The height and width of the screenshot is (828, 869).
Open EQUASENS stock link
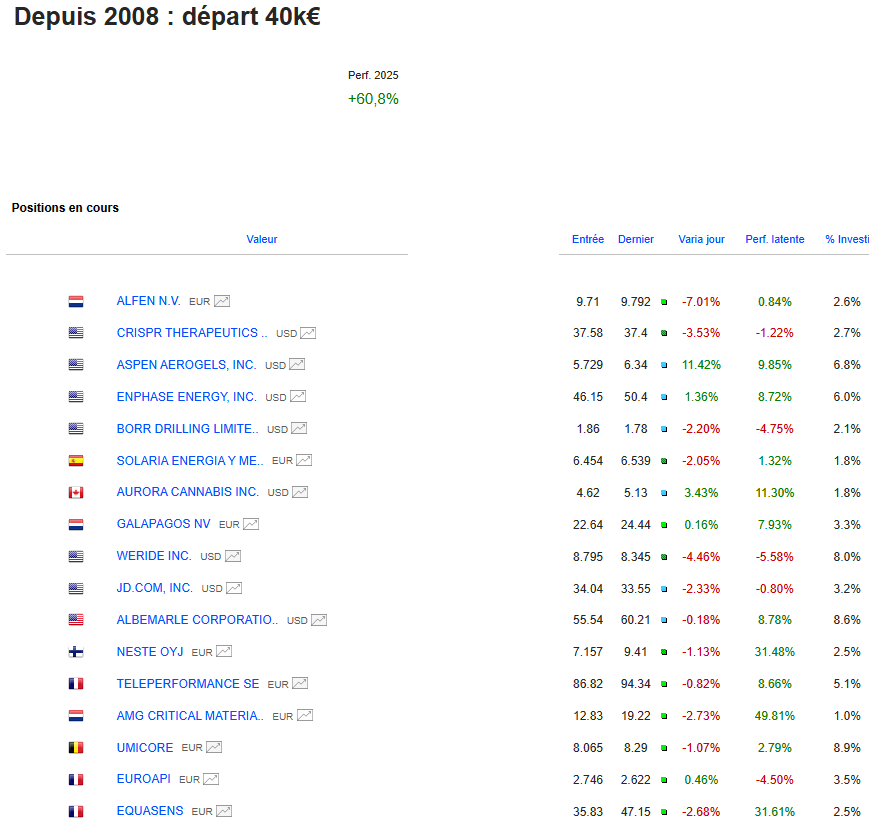150,811
